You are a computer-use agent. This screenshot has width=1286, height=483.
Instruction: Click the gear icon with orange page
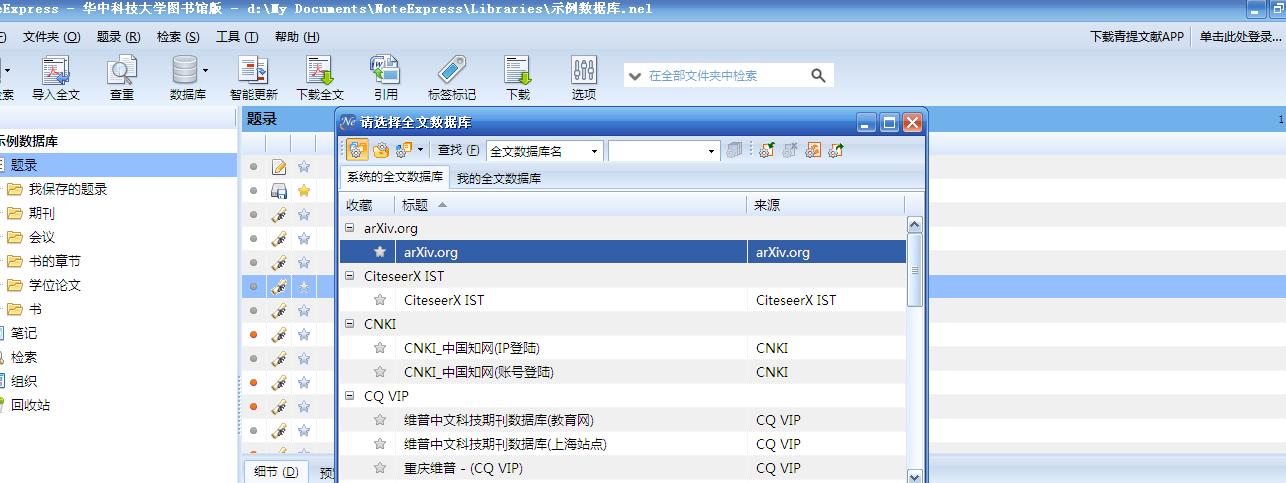[813, 150]
